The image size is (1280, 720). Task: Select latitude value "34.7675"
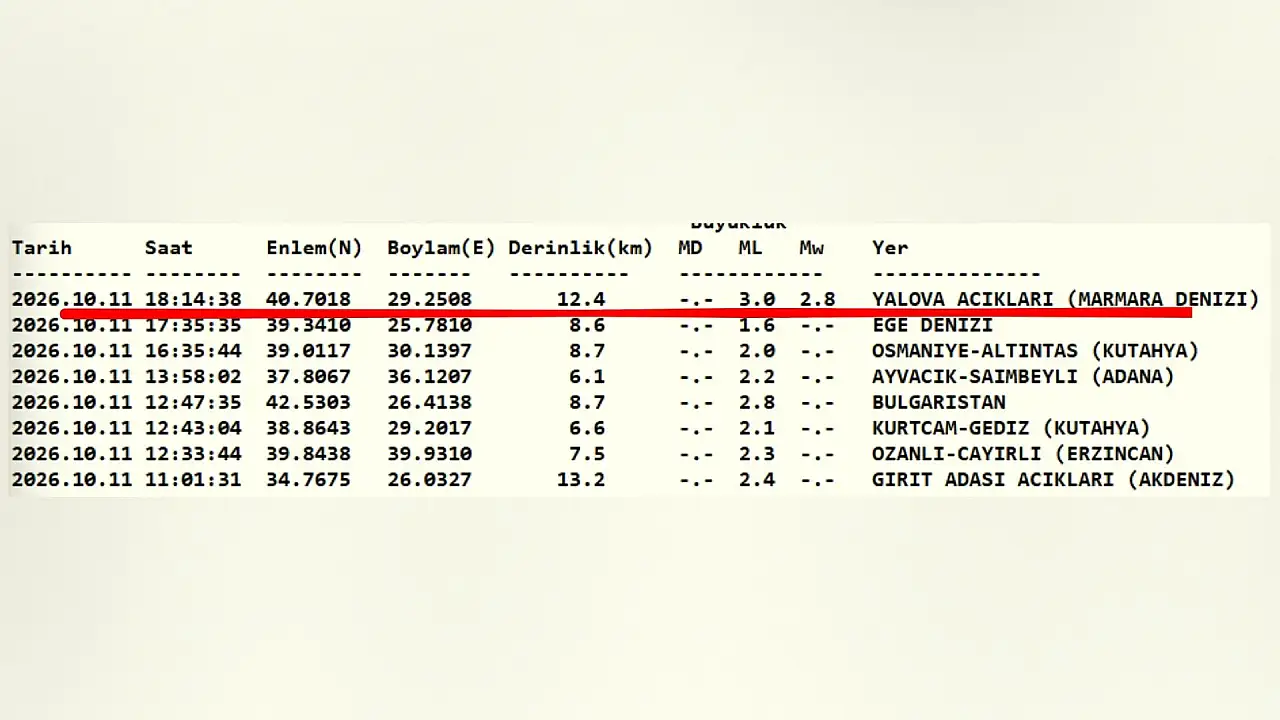308,480
